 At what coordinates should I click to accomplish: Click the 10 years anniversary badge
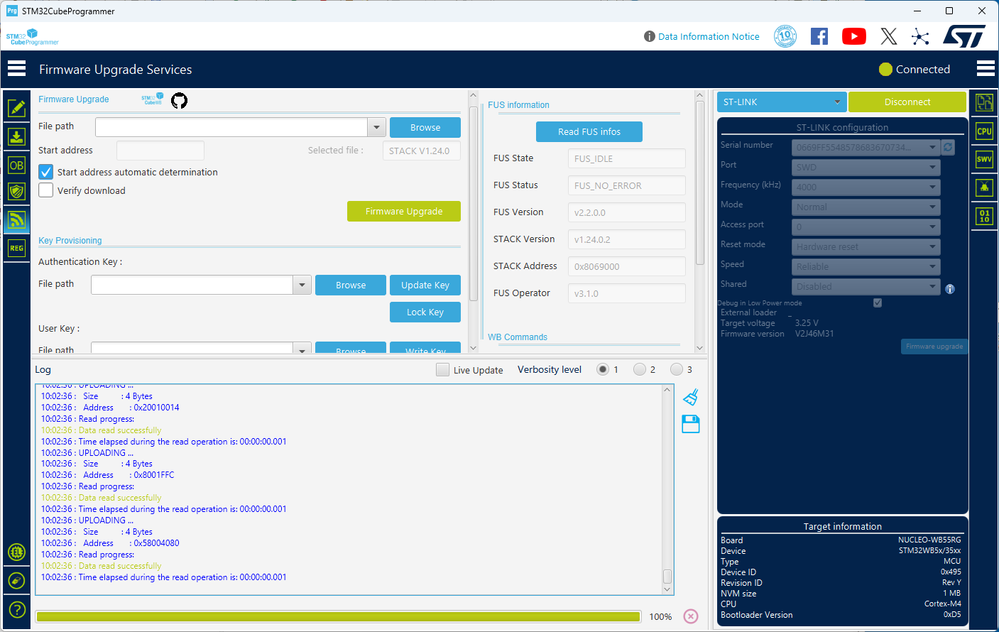pos(785,36)
